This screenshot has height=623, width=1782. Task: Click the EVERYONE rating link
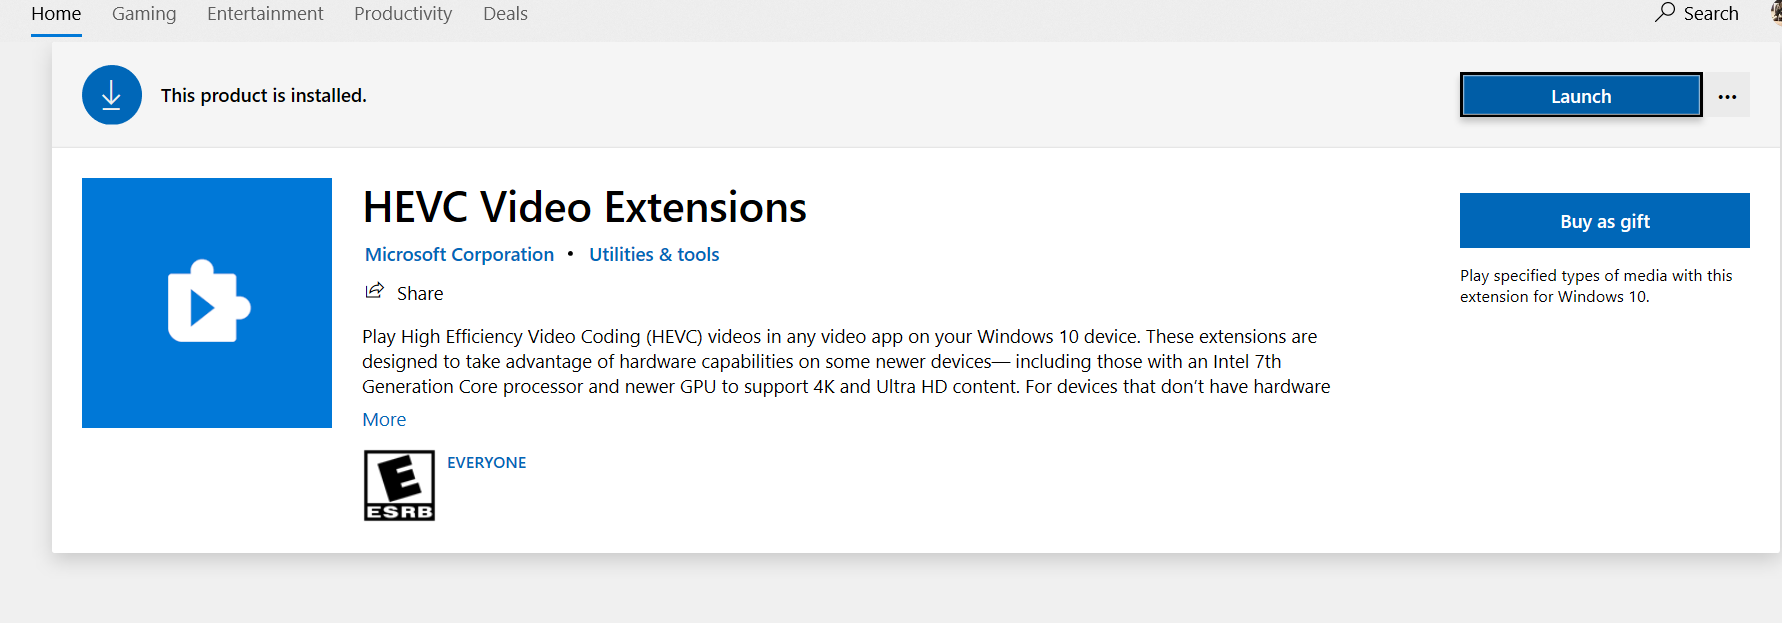point(486,462)
